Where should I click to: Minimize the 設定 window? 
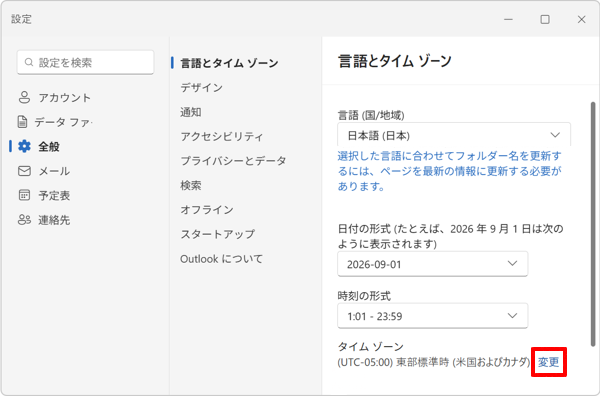click(508, 19)
